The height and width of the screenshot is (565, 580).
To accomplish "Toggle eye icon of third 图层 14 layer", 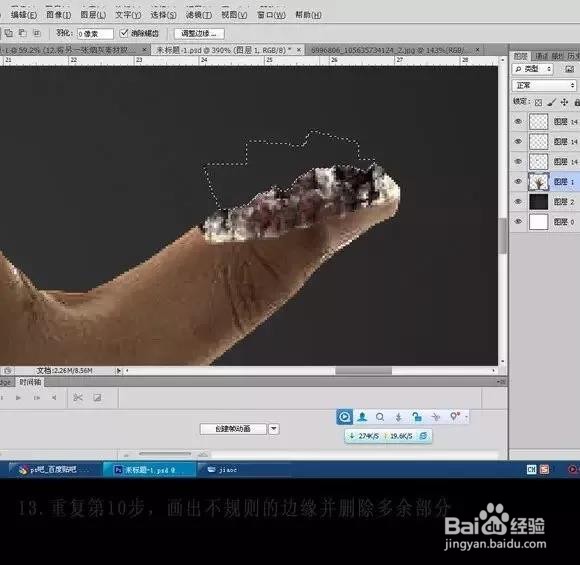I will [518, 161].
